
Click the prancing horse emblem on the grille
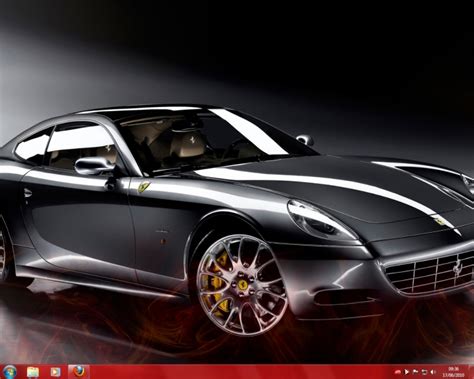tap(457, 267)
